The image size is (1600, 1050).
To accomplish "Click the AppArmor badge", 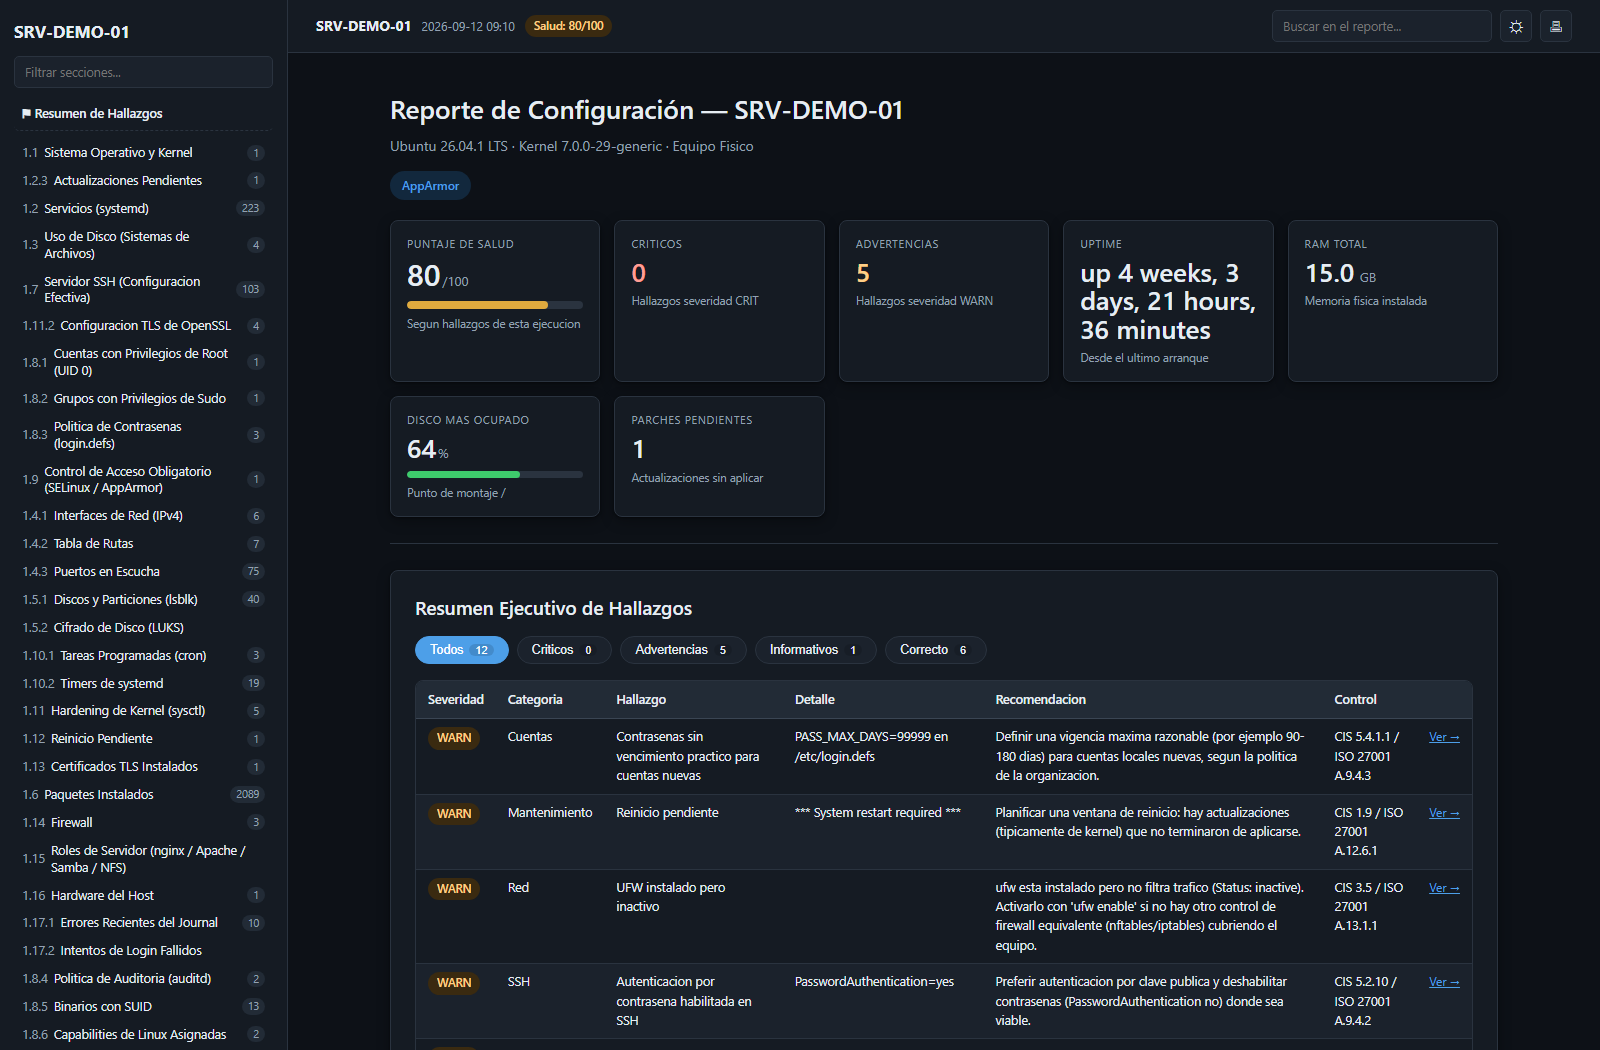I will pyautogui.click(x=430, y=186).
